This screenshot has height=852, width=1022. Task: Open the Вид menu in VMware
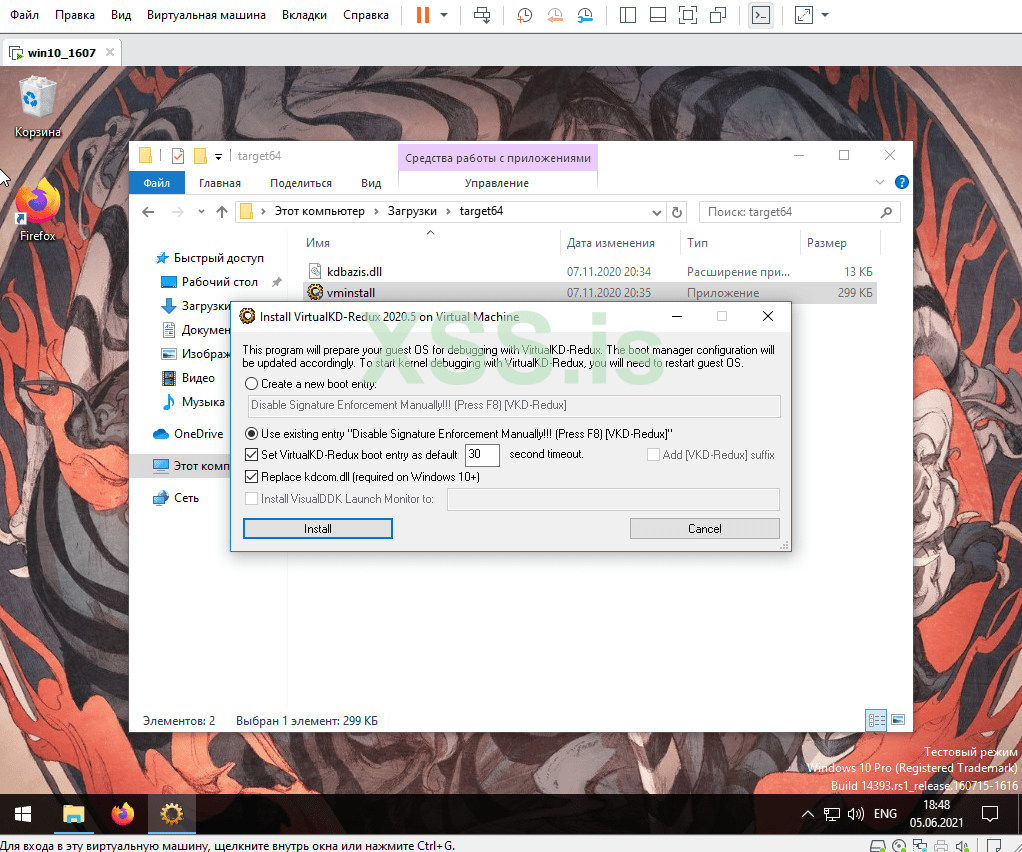(121, 15)
